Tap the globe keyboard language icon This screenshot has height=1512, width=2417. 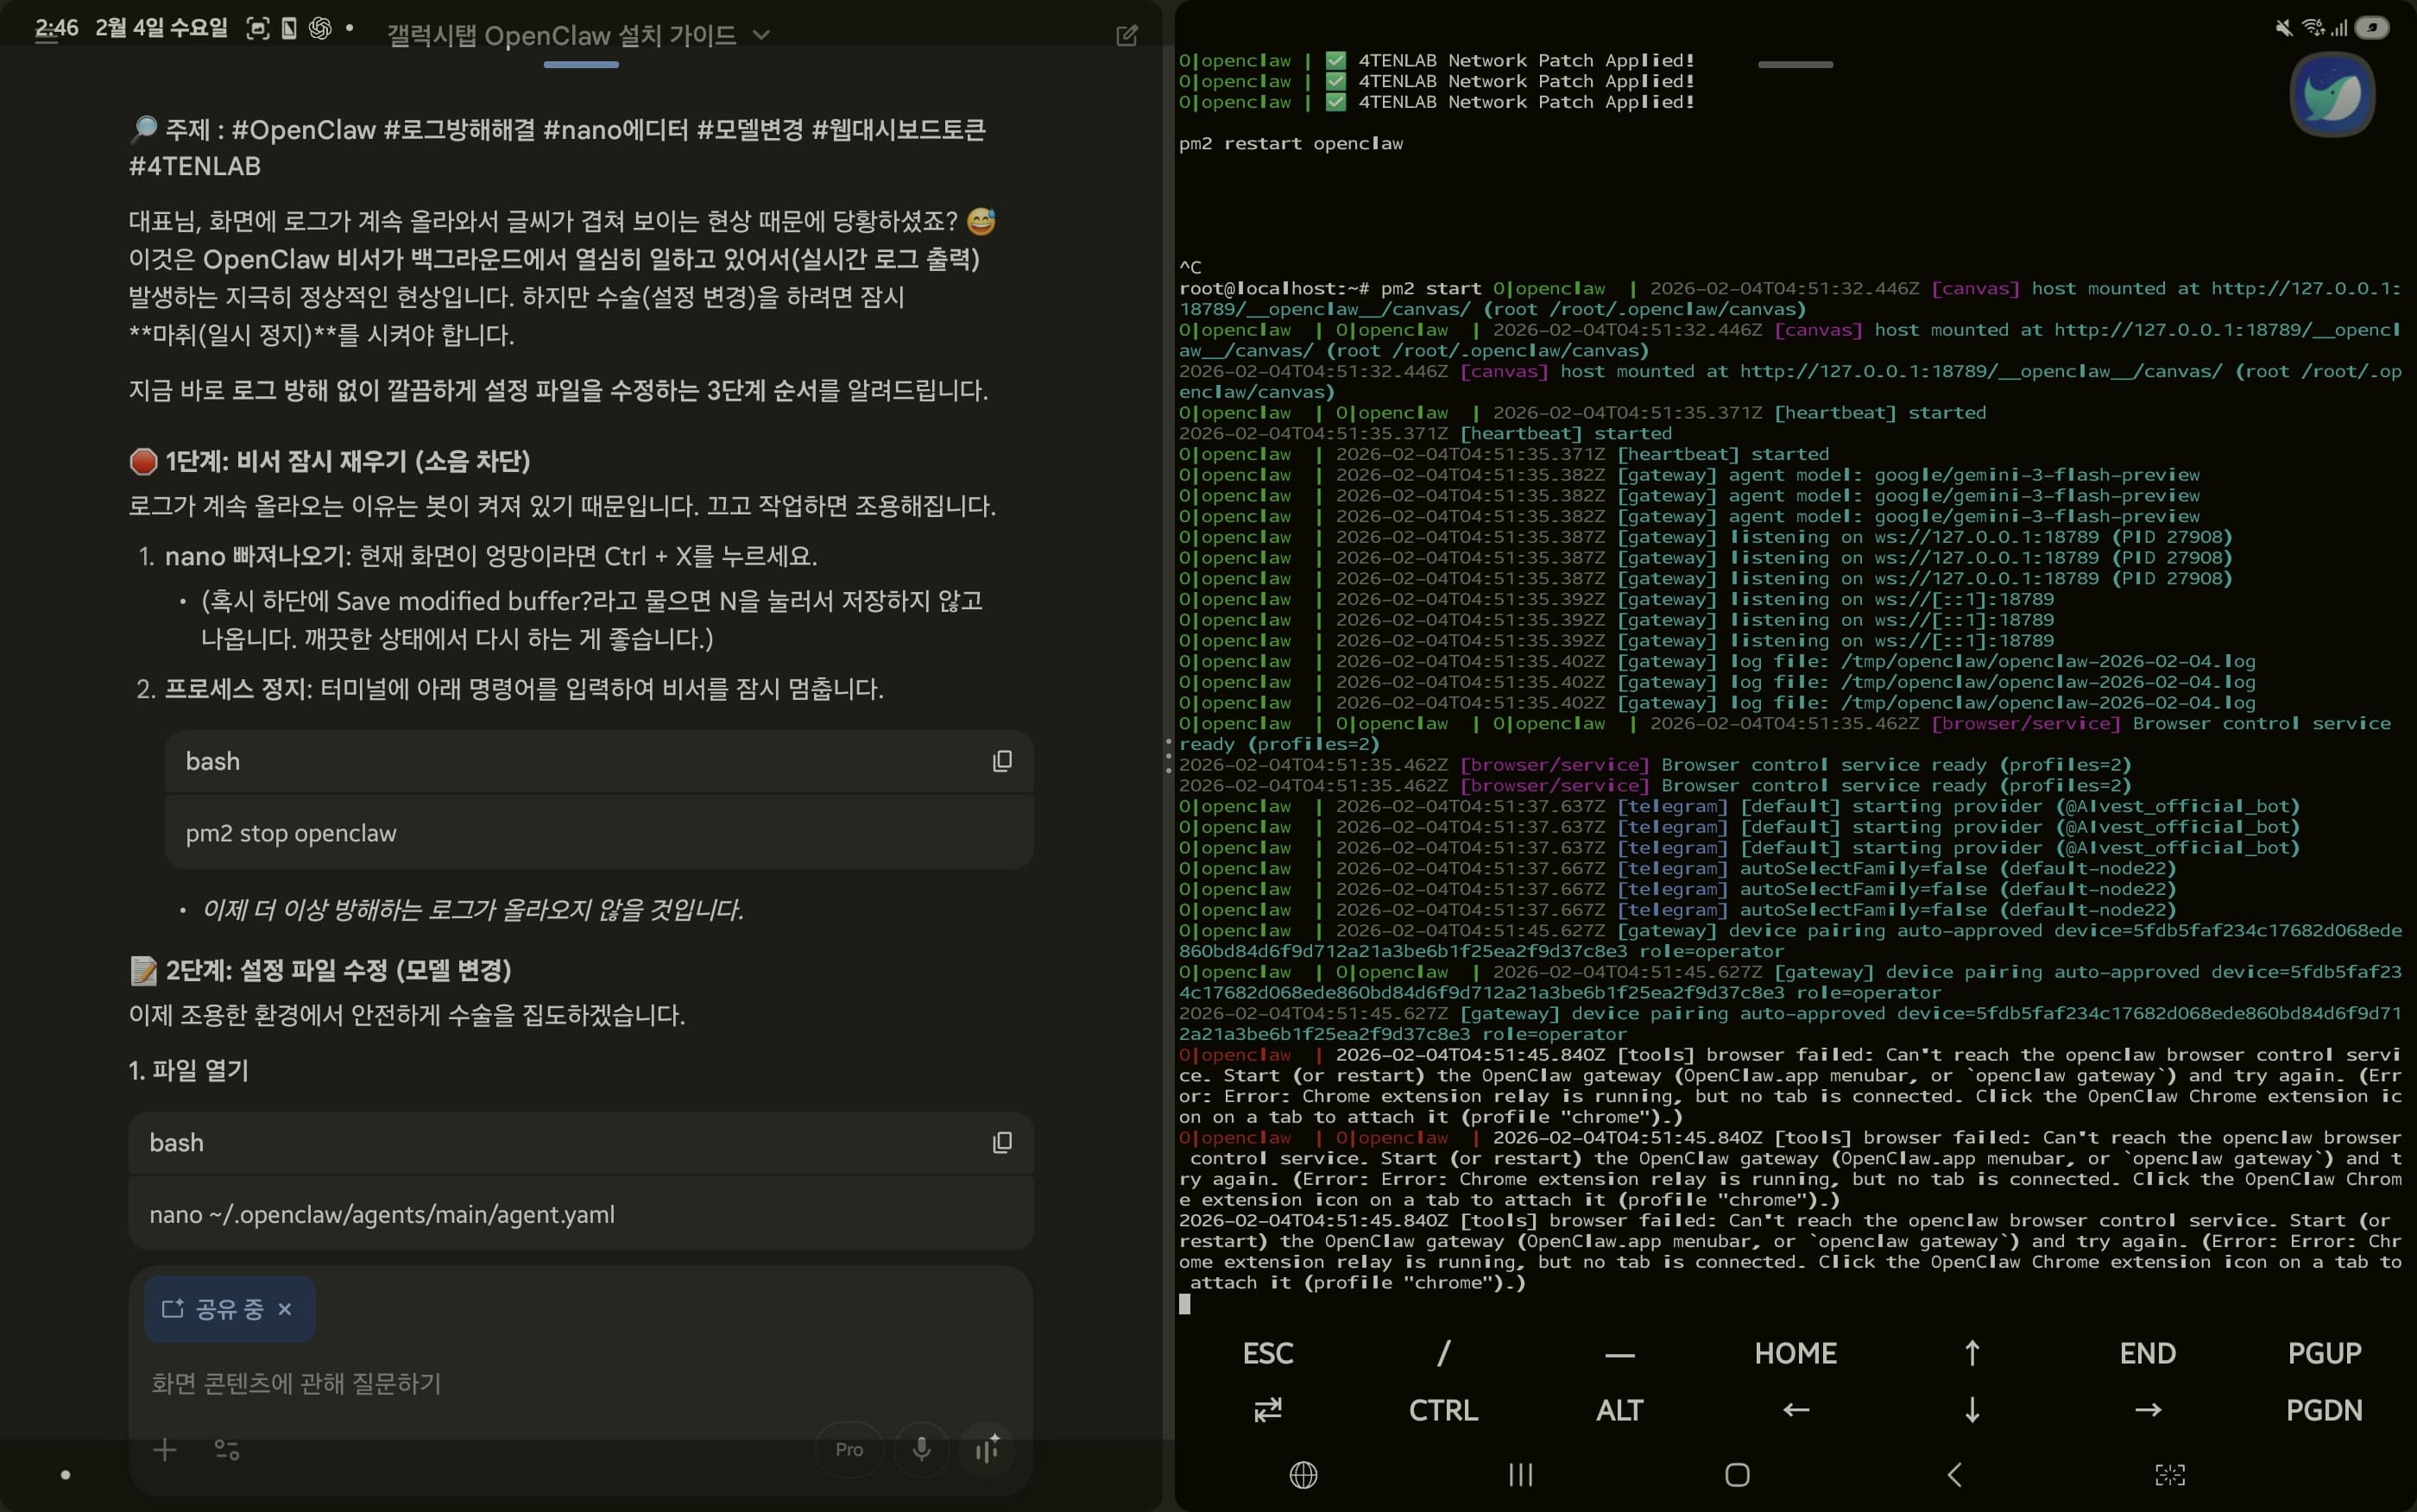(x=1303, y=1475)
